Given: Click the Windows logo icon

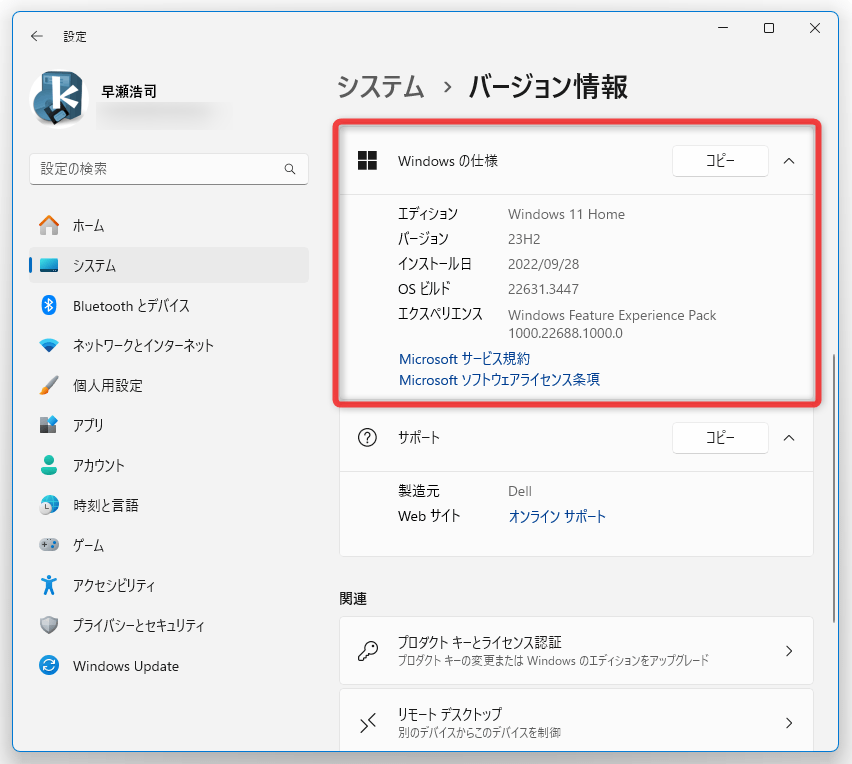Looking at the screenshot, I should coord(367,161).
